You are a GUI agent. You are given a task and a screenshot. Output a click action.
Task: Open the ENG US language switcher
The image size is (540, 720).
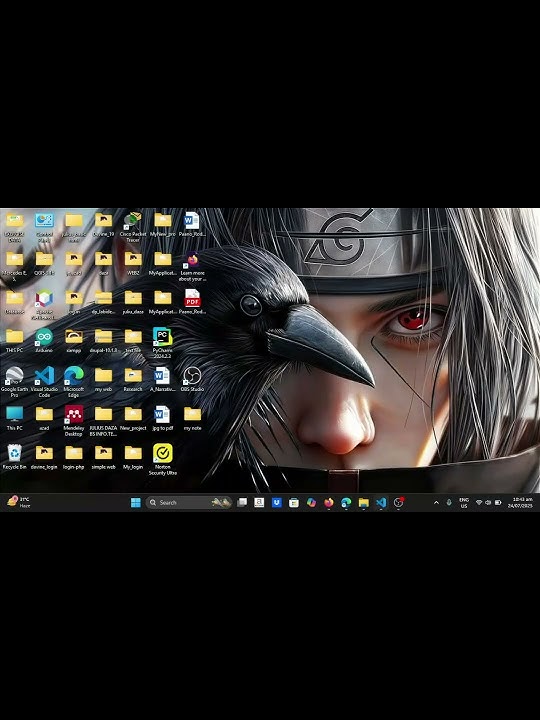click(464, 503)
